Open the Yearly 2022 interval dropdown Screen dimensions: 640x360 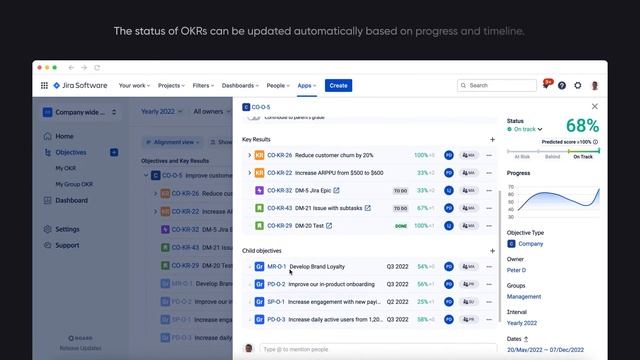pos(162,111)
